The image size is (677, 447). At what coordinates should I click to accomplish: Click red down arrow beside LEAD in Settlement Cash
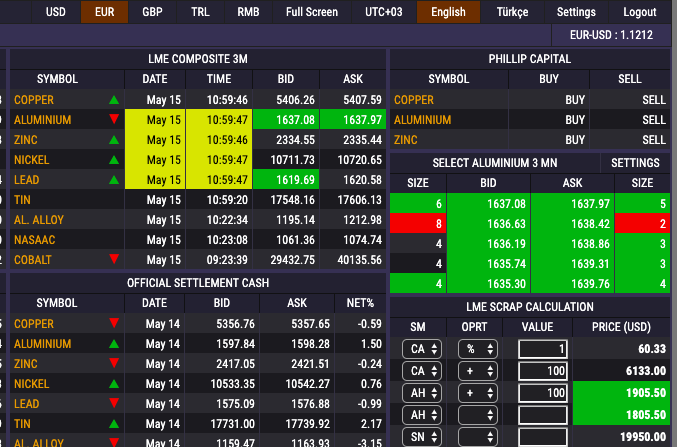pos(114,403)
